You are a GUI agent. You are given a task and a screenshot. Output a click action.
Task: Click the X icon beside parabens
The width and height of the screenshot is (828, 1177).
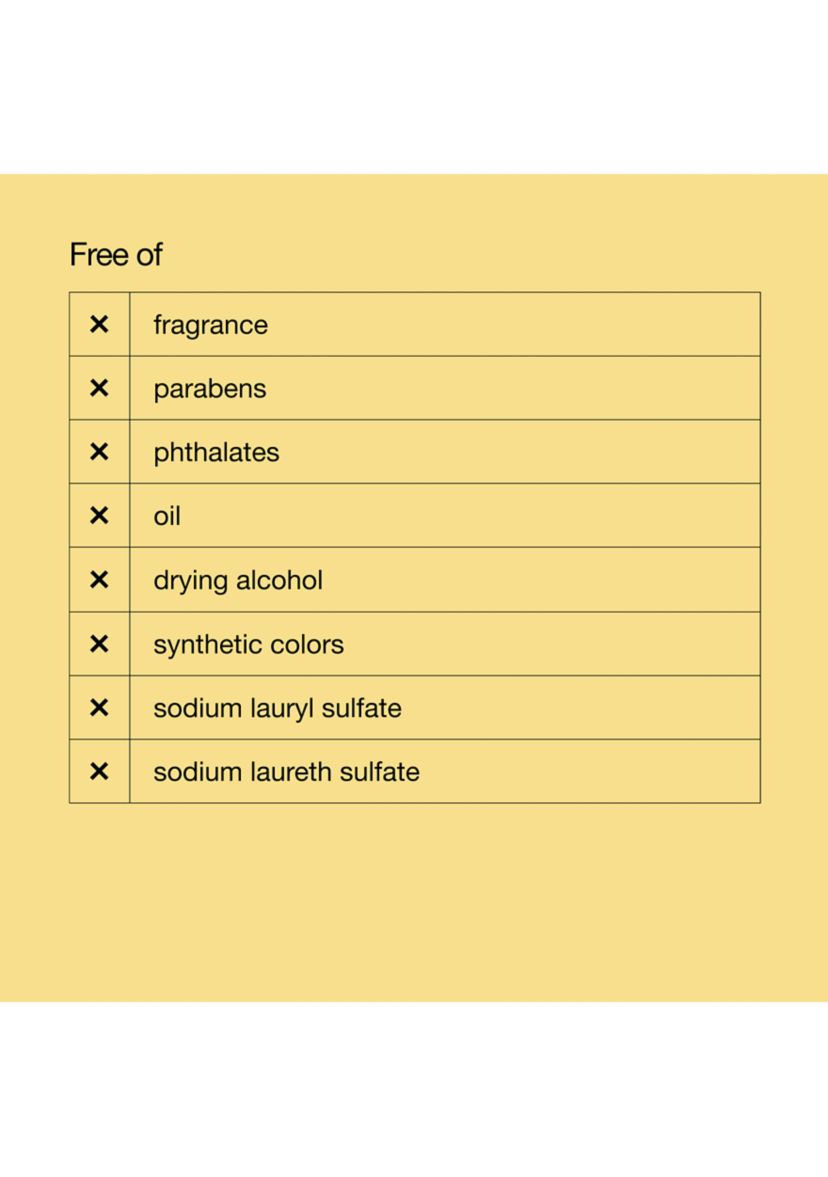coord(99,388)
